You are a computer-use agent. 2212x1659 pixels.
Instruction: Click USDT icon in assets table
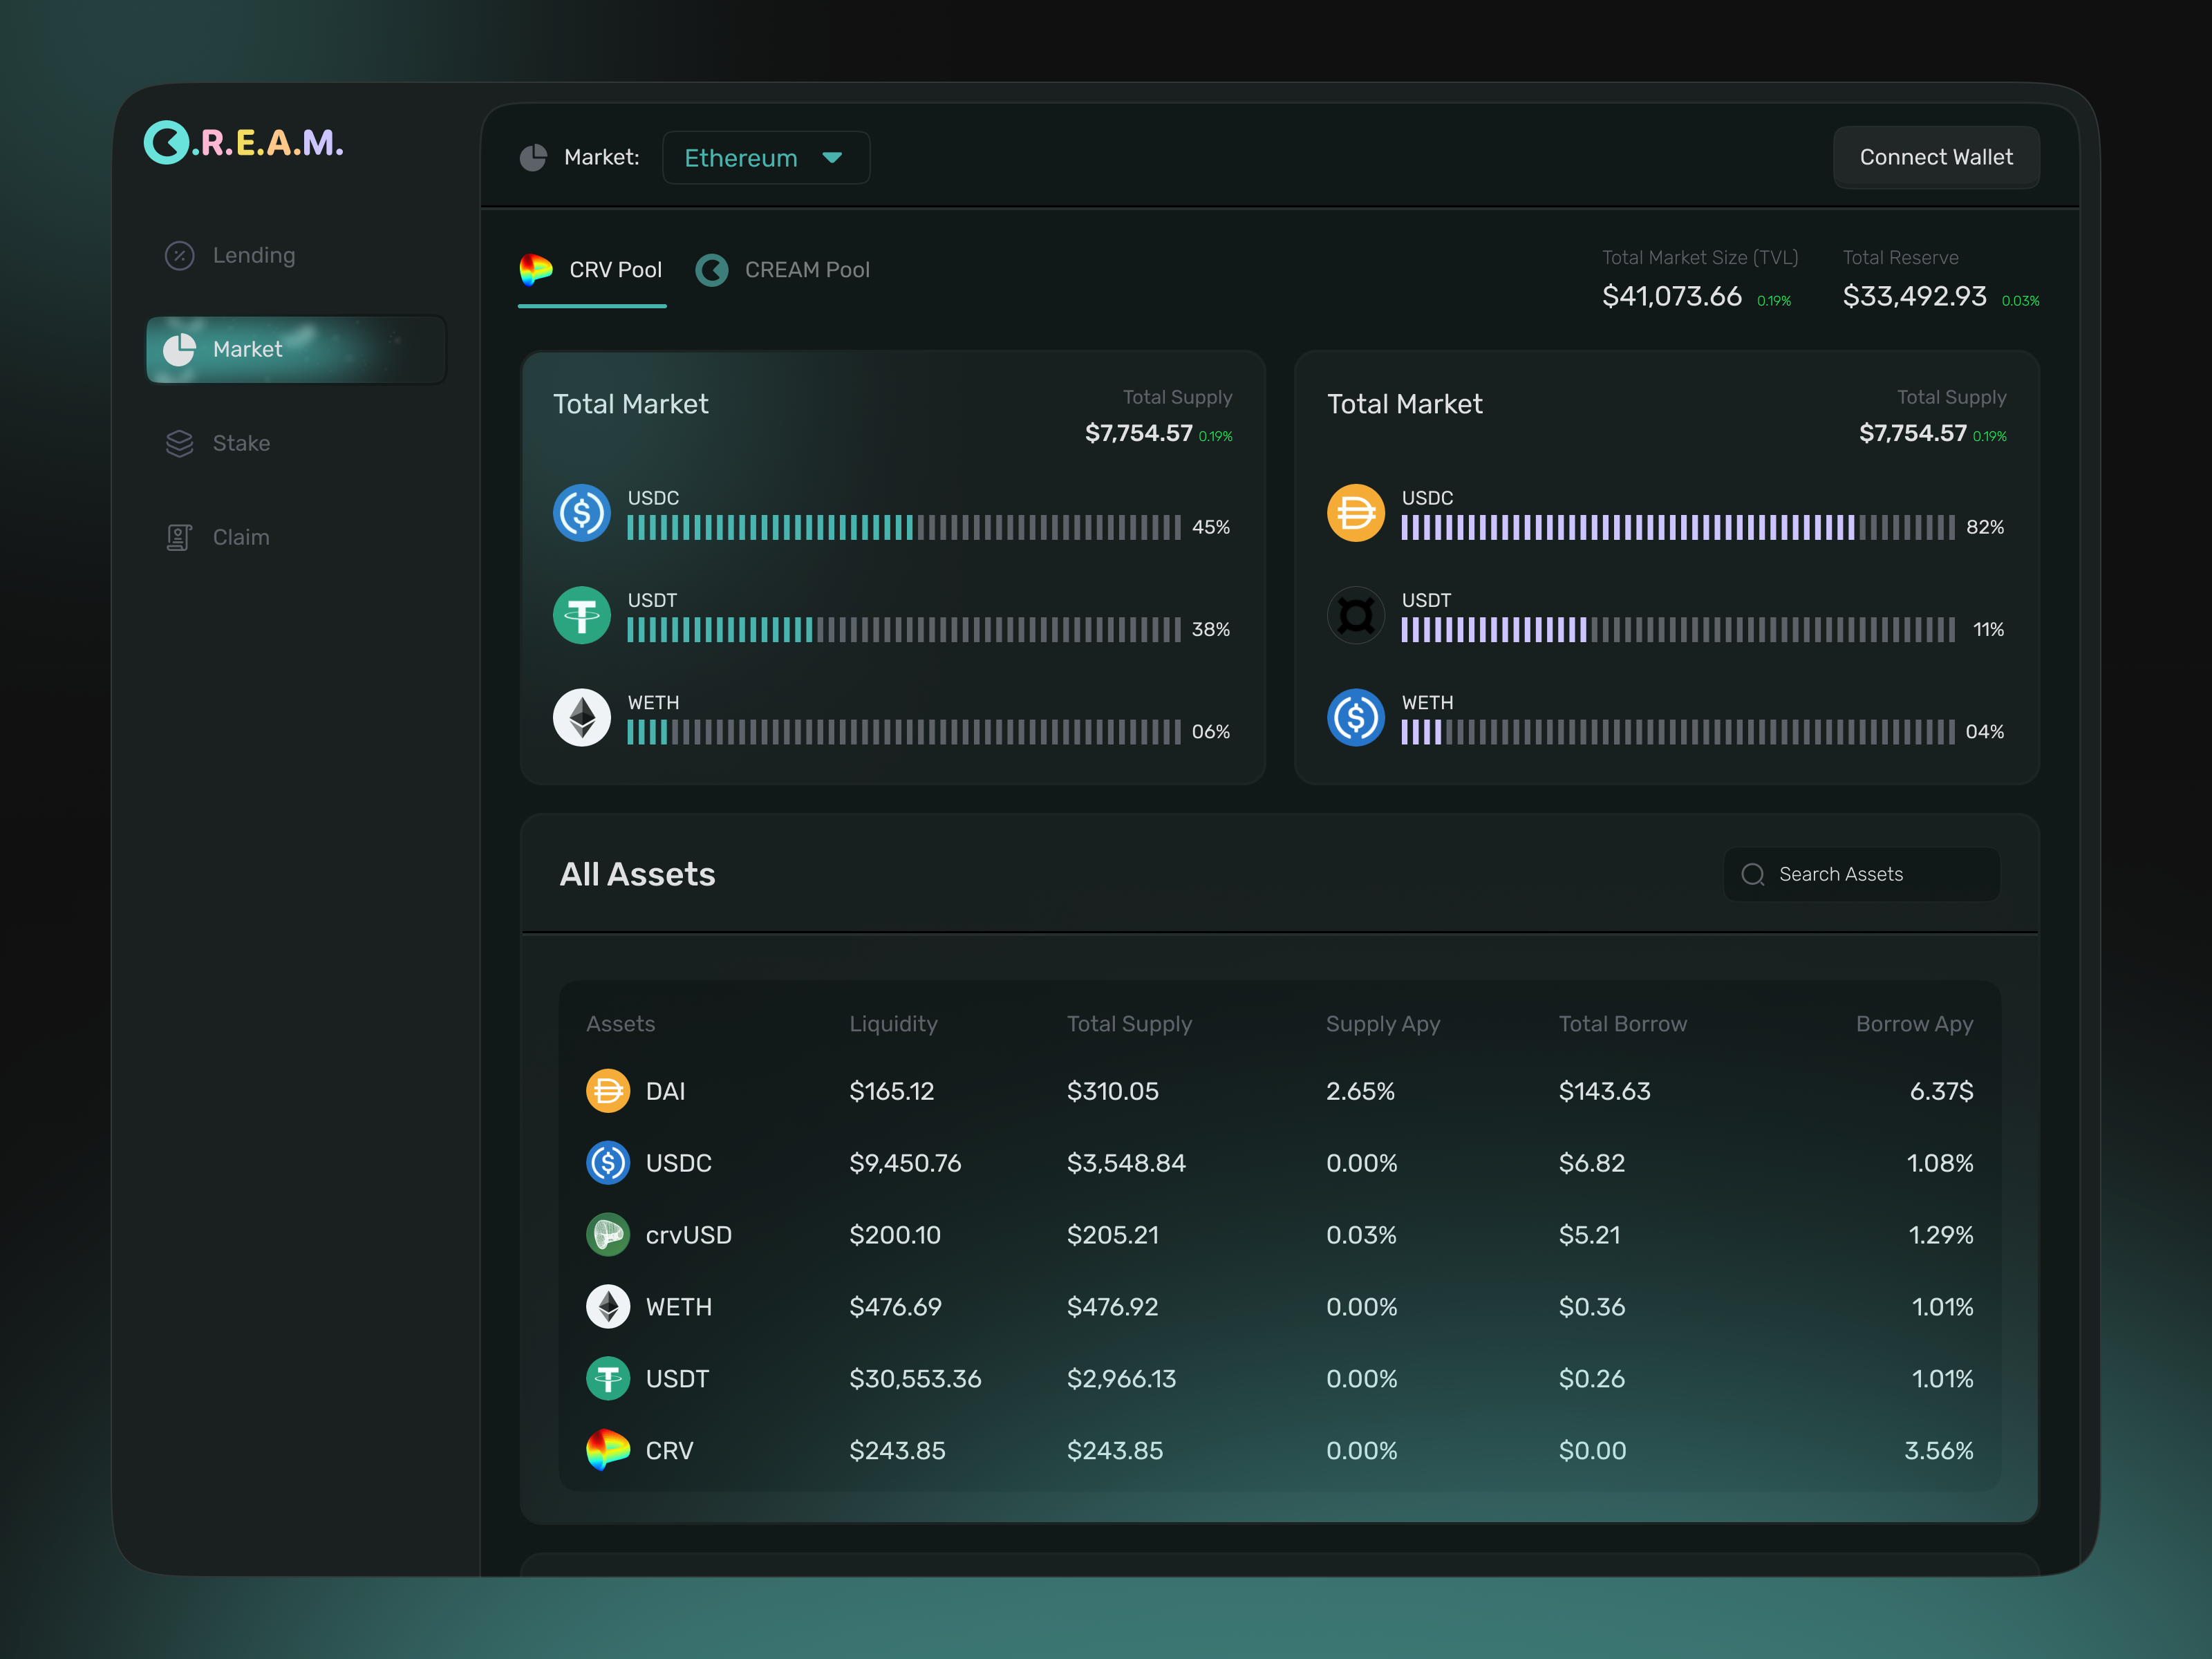click(608, 1379)
